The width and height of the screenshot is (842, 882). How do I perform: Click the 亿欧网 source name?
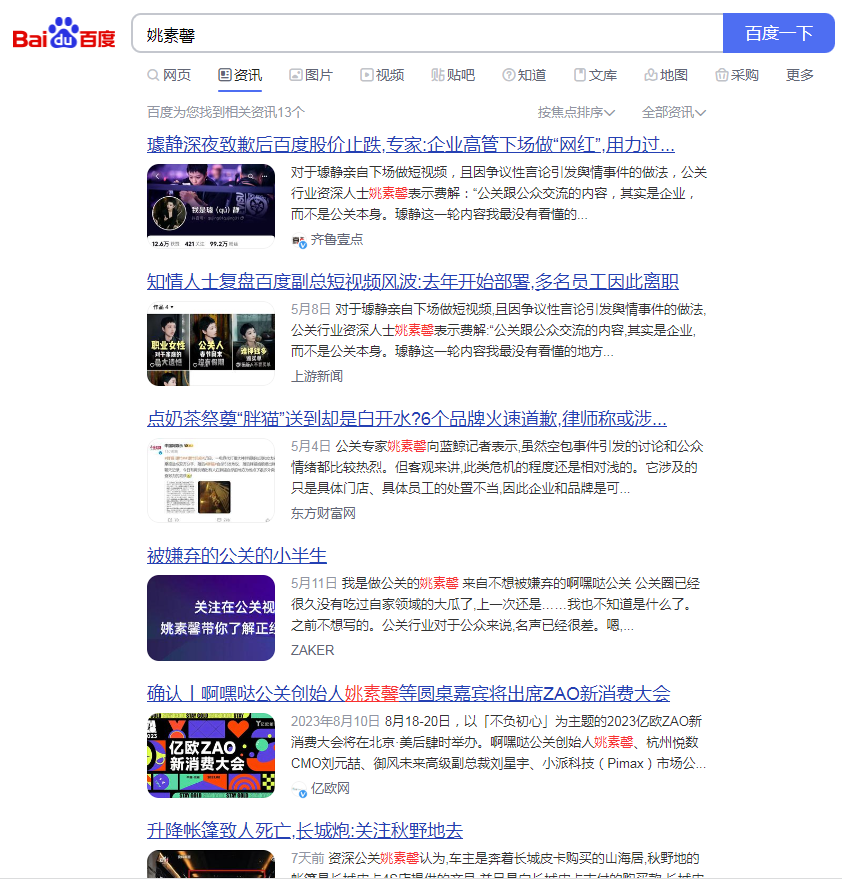coord(330,789)
